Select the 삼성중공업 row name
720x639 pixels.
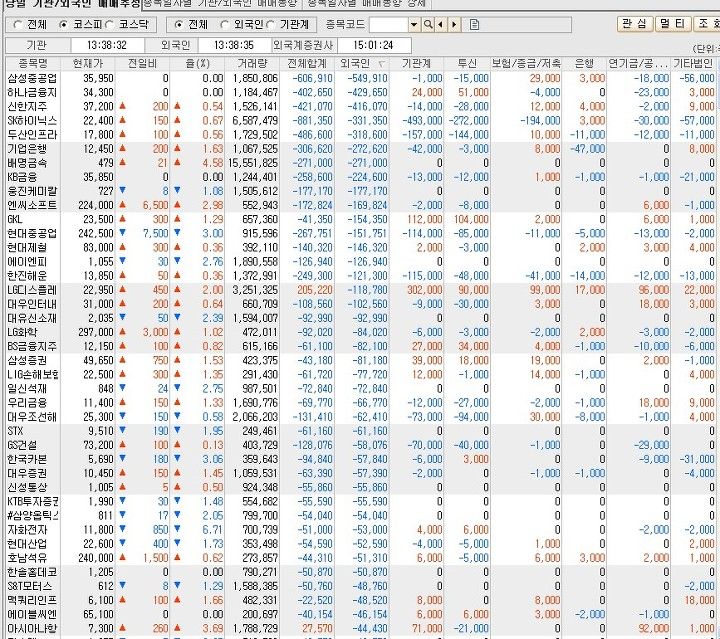tap(32, 78)
